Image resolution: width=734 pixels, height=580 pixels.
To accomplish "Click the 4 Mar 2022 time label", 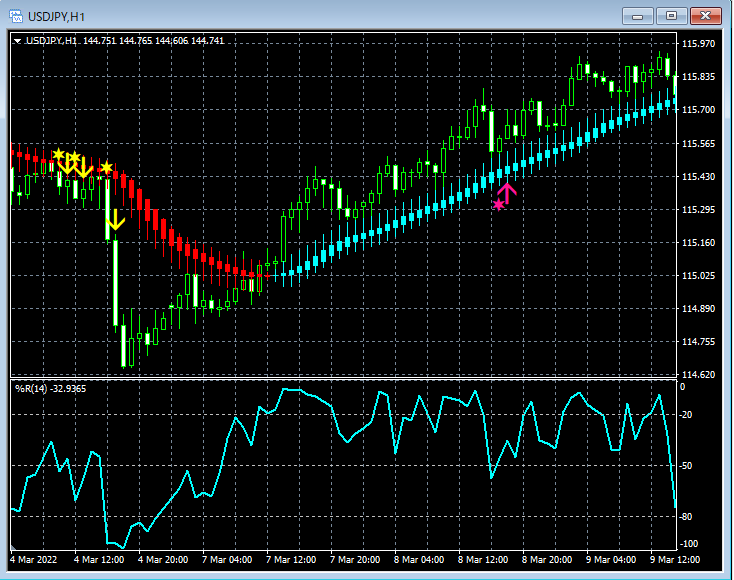I will [34, 560].
